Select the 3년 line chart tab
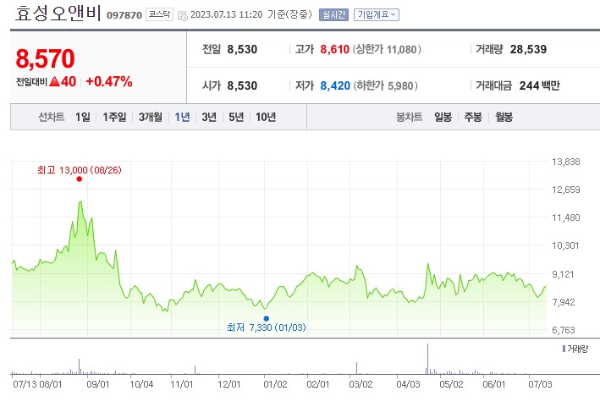Screen dimensions: 600x402 coord(209,117)
